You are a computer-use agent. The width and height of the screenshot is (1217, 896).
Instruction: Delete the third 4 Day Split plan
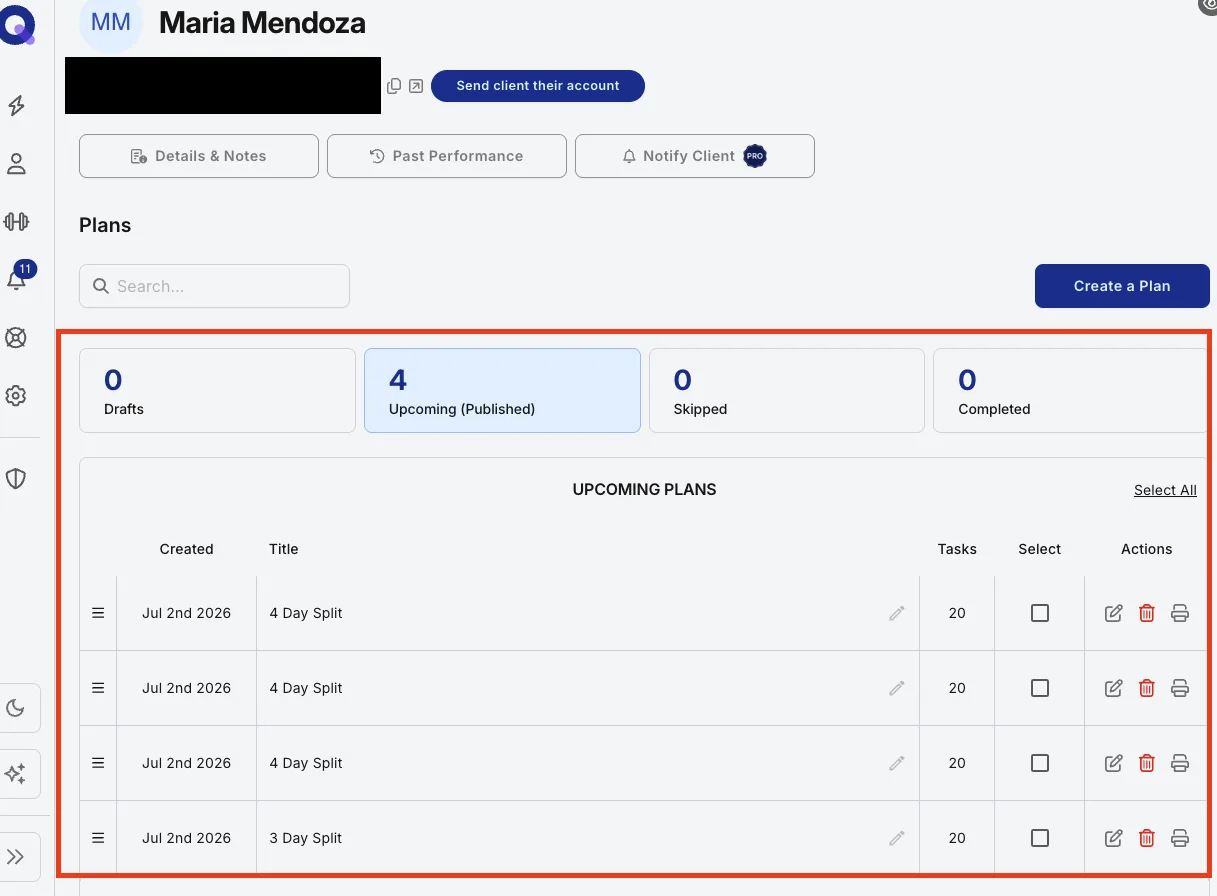click(1147, 763)
